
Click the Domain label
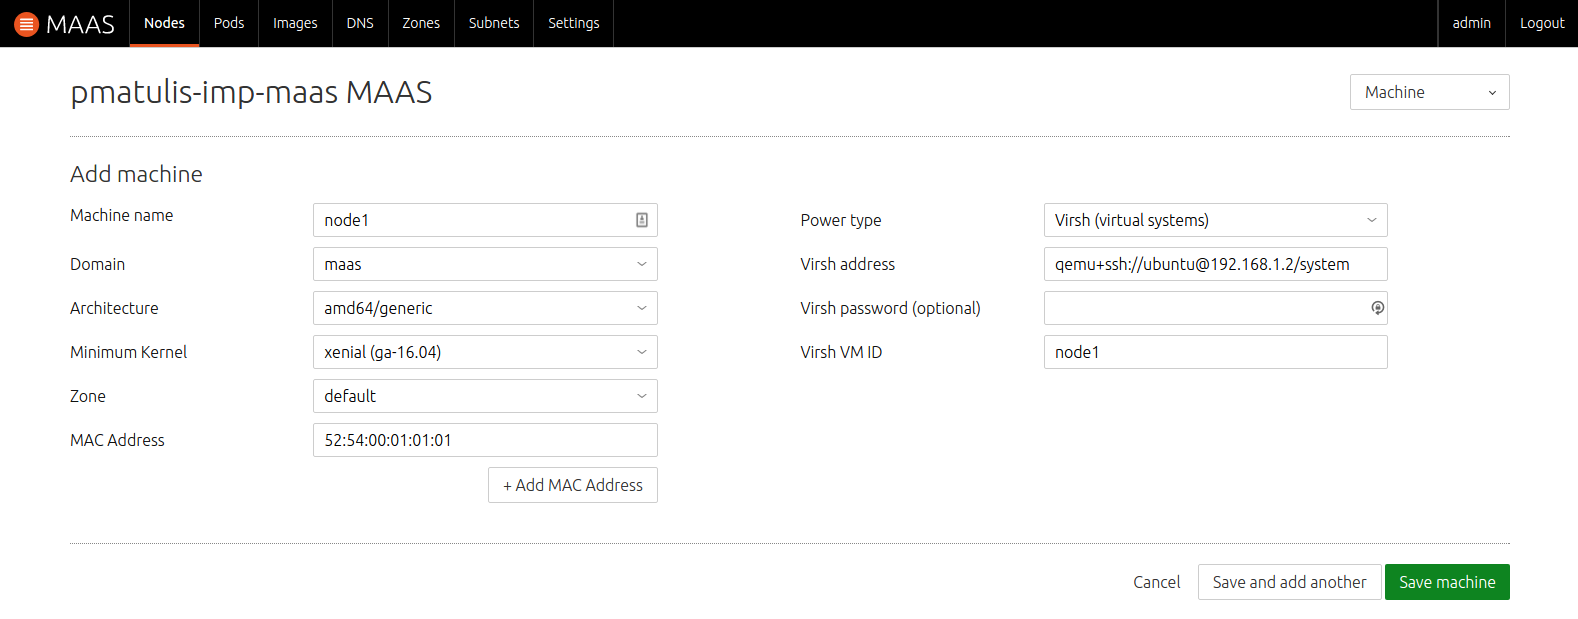tap(98, 264)
